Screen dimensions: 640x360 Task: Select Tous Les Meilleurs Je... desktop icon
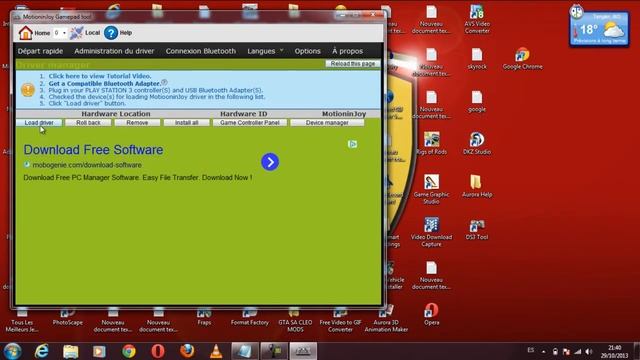click(x=22, y=318)
